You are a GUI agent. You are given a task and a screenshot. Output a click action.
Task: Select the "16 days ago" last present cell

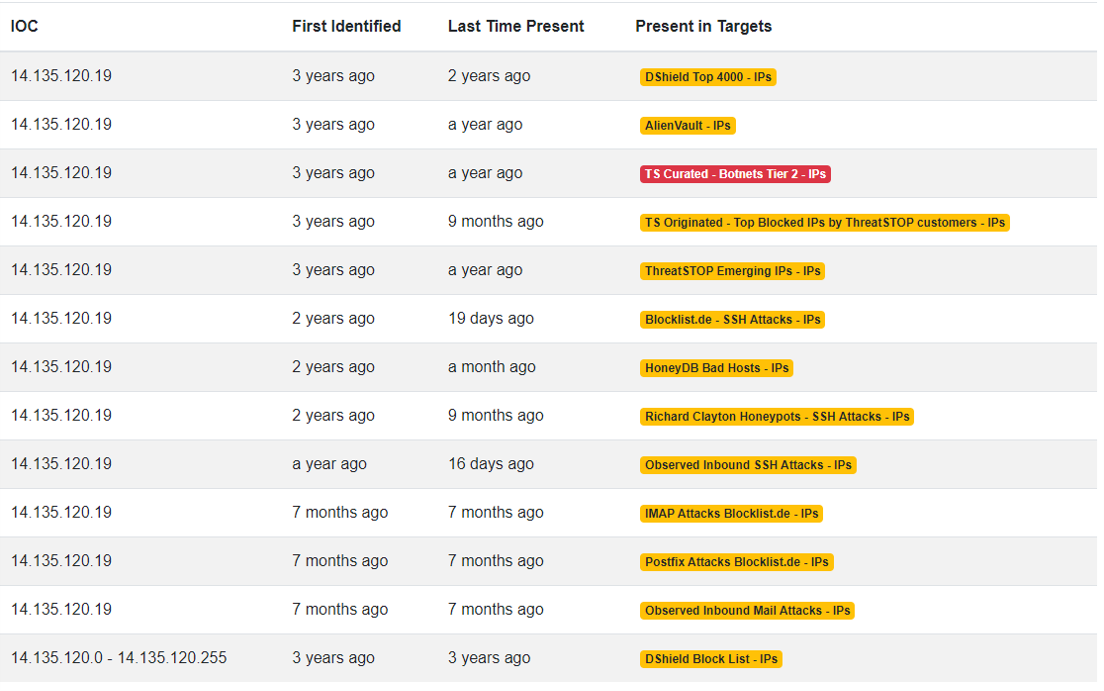tap(490, 464)
